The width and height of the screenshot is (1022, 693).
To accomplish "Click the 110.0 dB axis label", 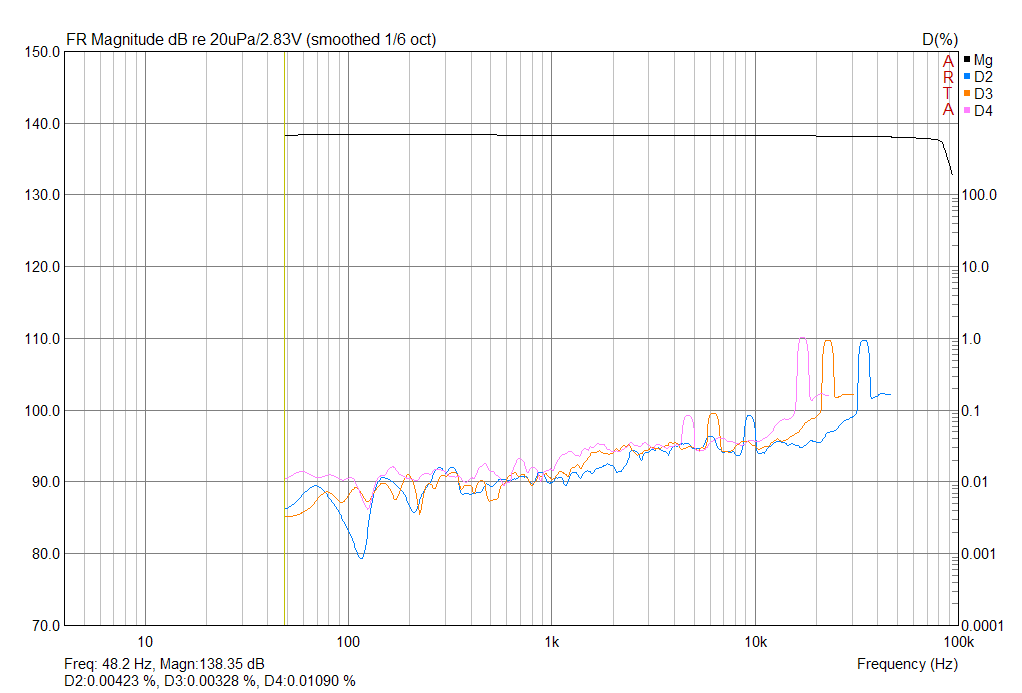I will (x=42, y=339).
